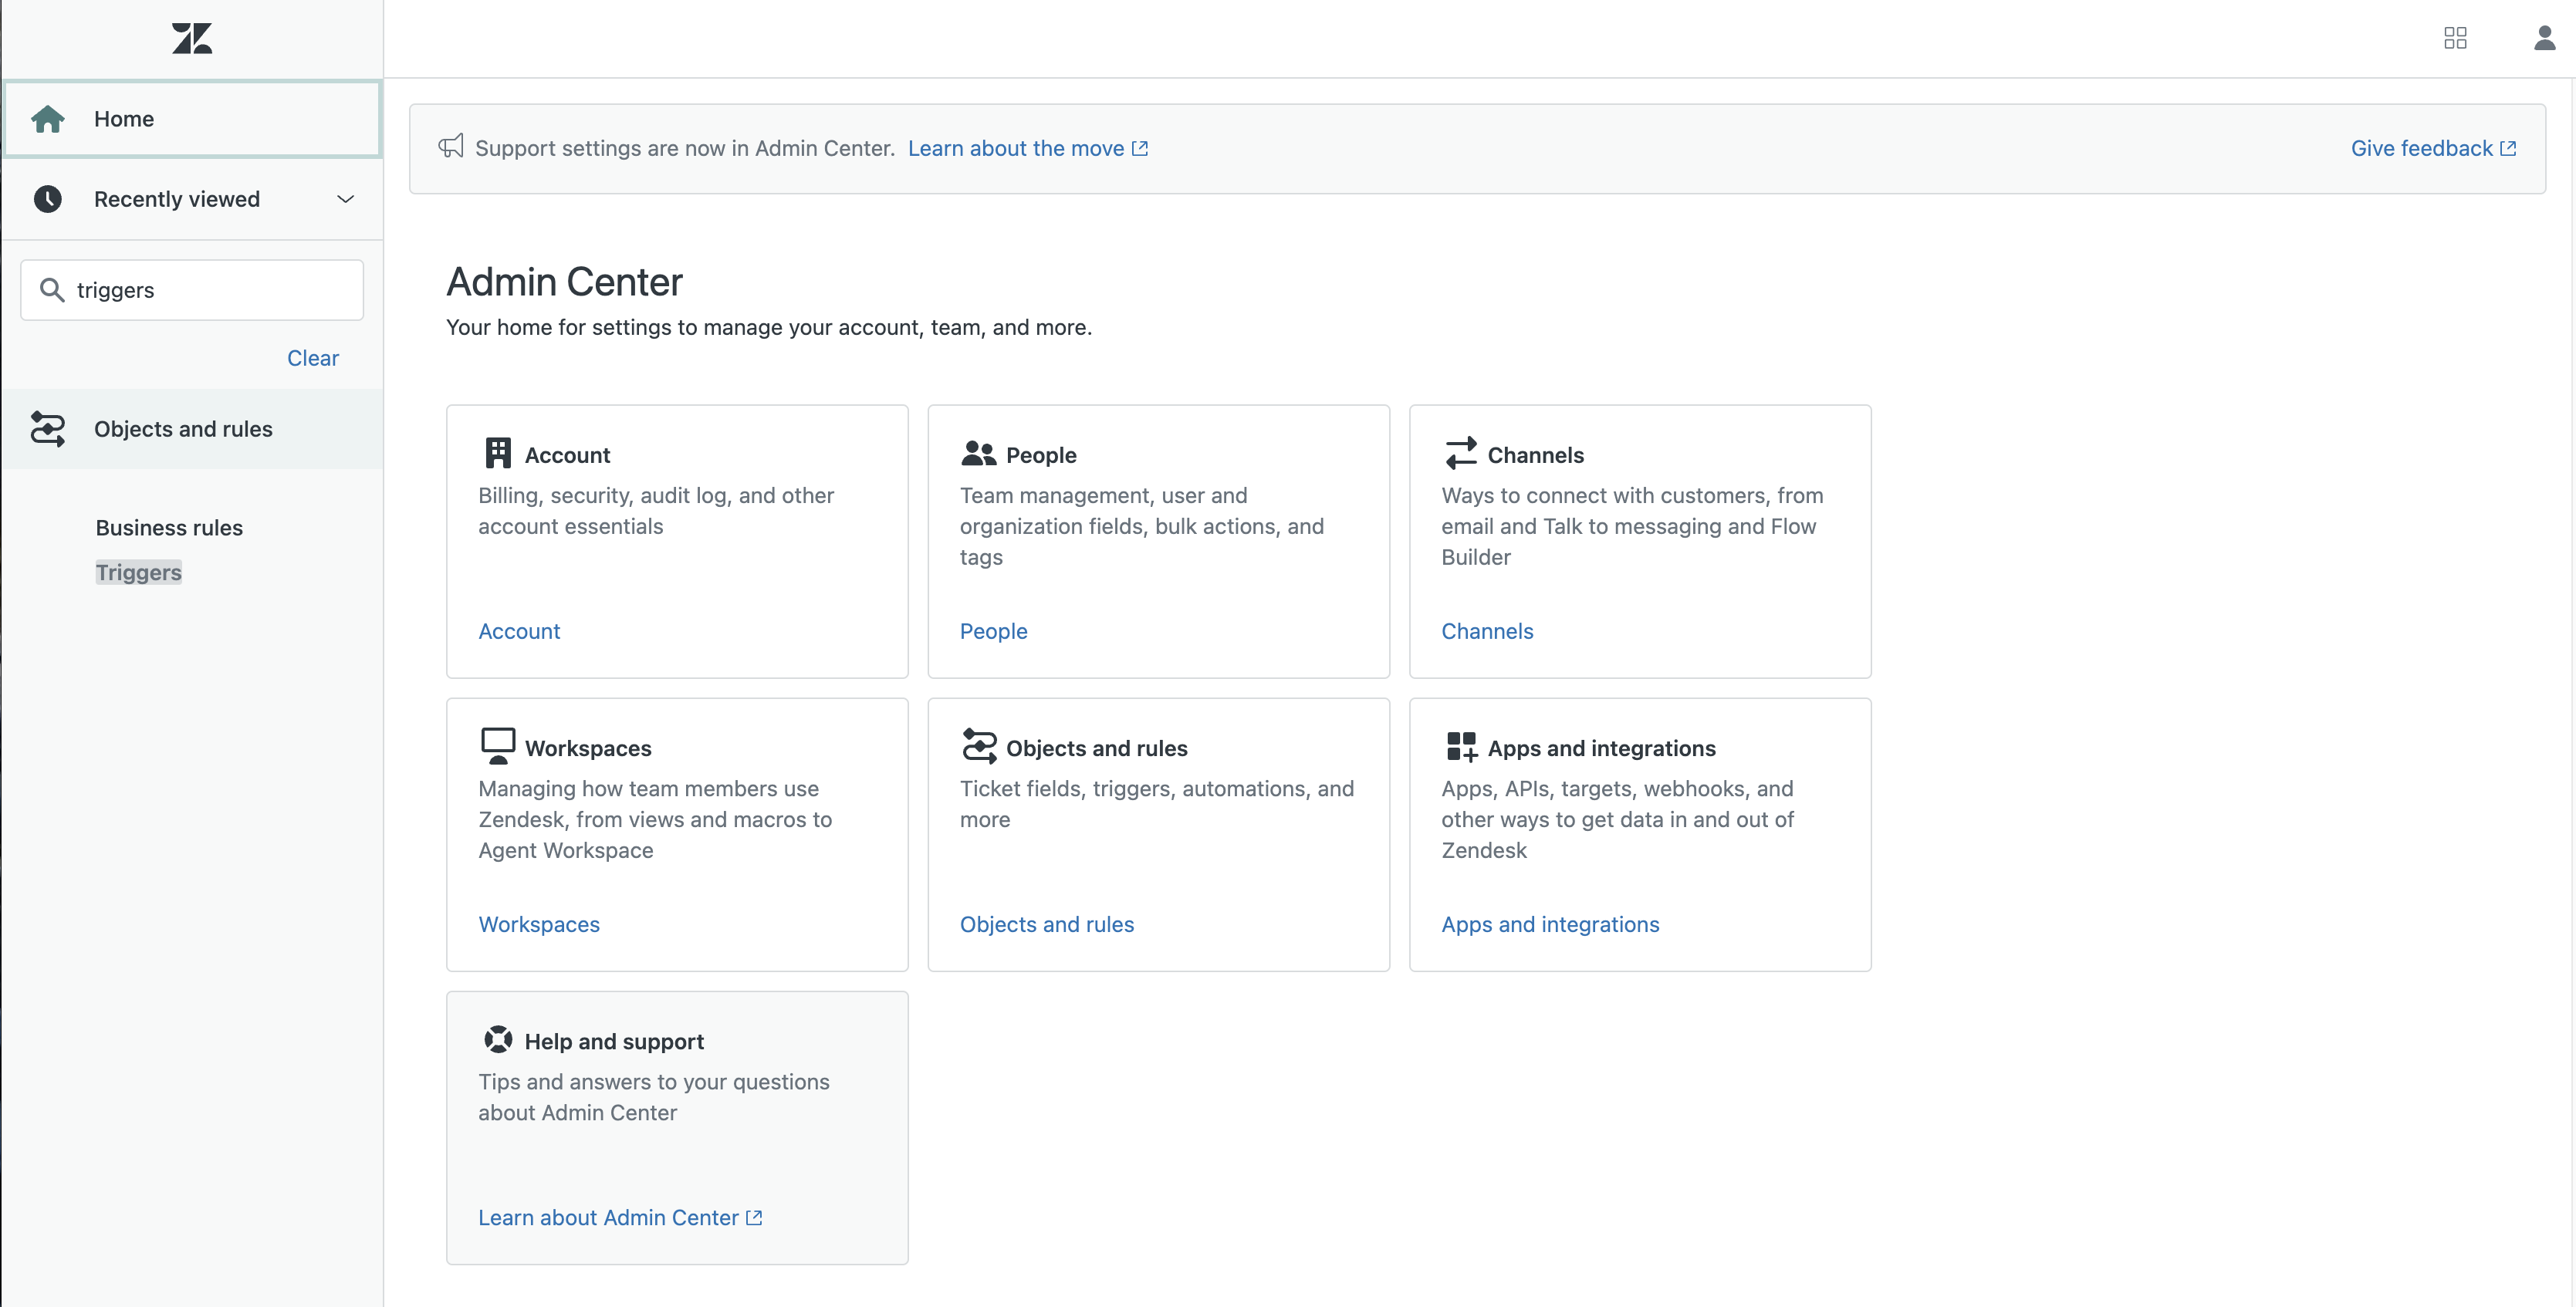Click the Help and support card title

click(x=614, y=1041)
